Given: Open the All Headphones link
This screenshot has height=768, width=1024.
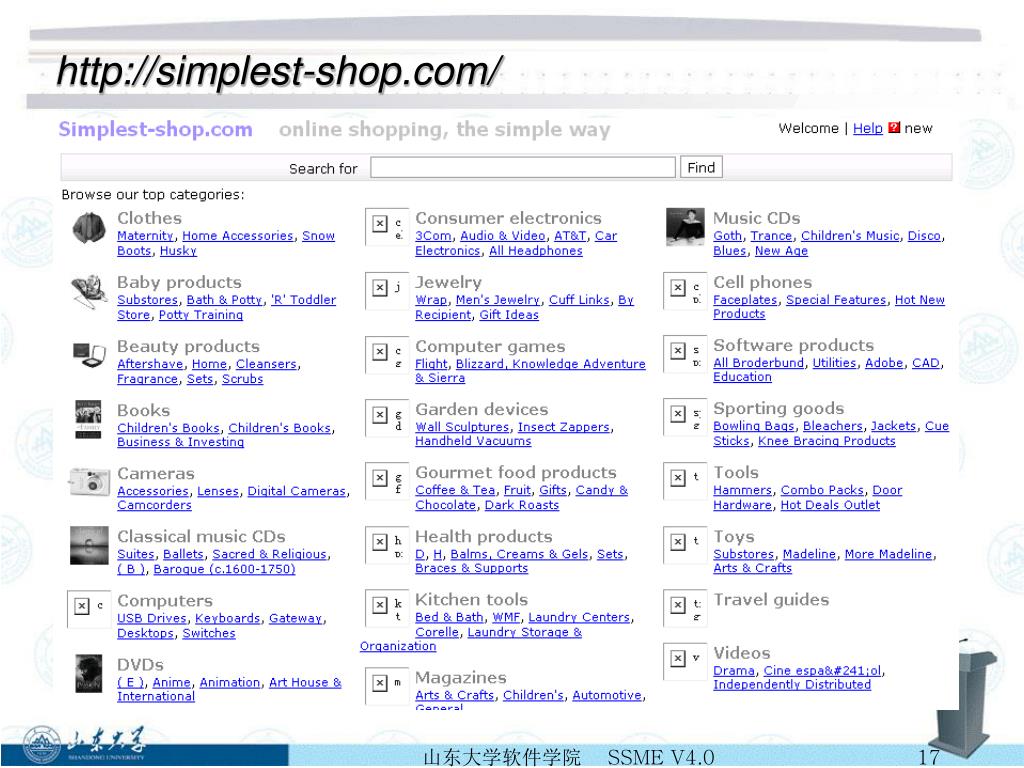Looking at the screenshot, I should click(x=536, y=251).
